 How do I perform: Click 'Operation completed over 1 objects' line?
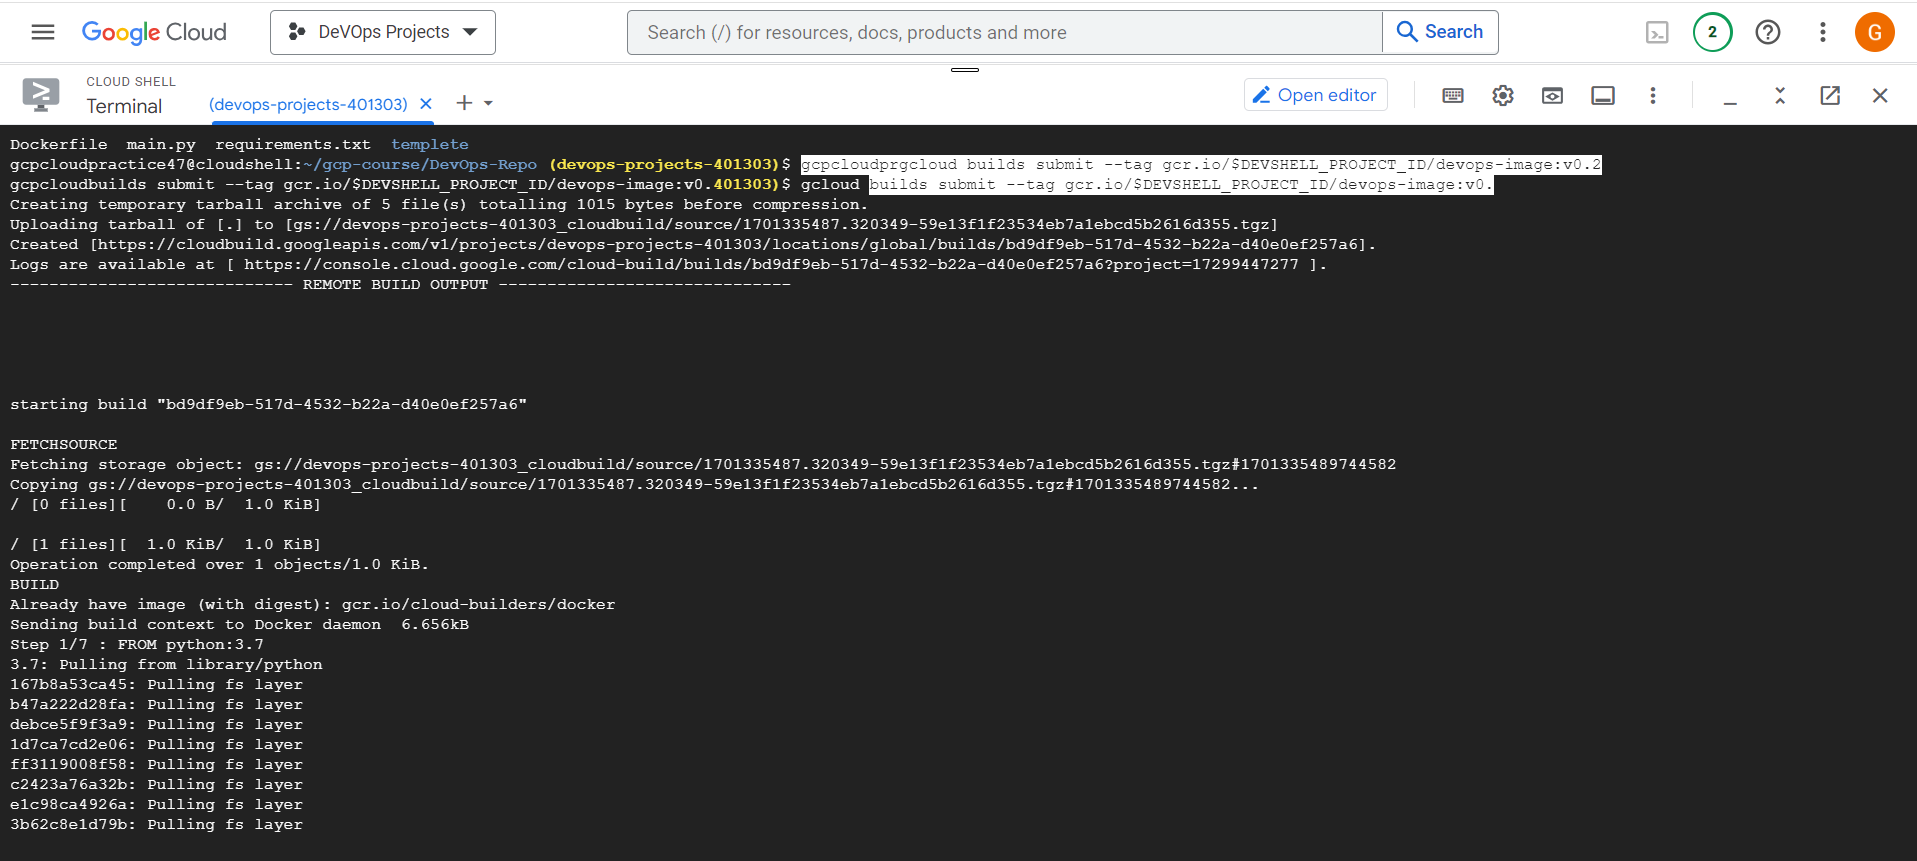pyautogui.click(x=219, y=564)
